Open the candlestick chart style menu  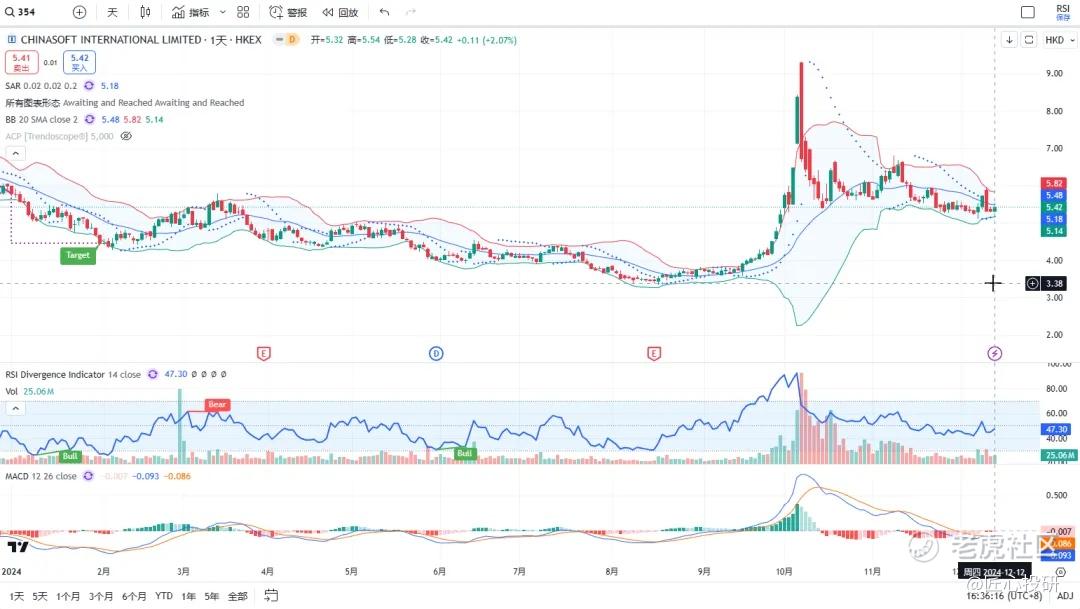145,12
